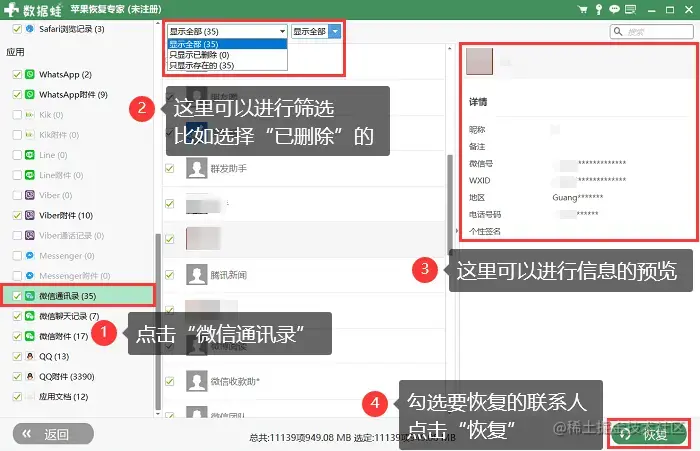Open the chat support bubble icon

[x=615, y=9]
